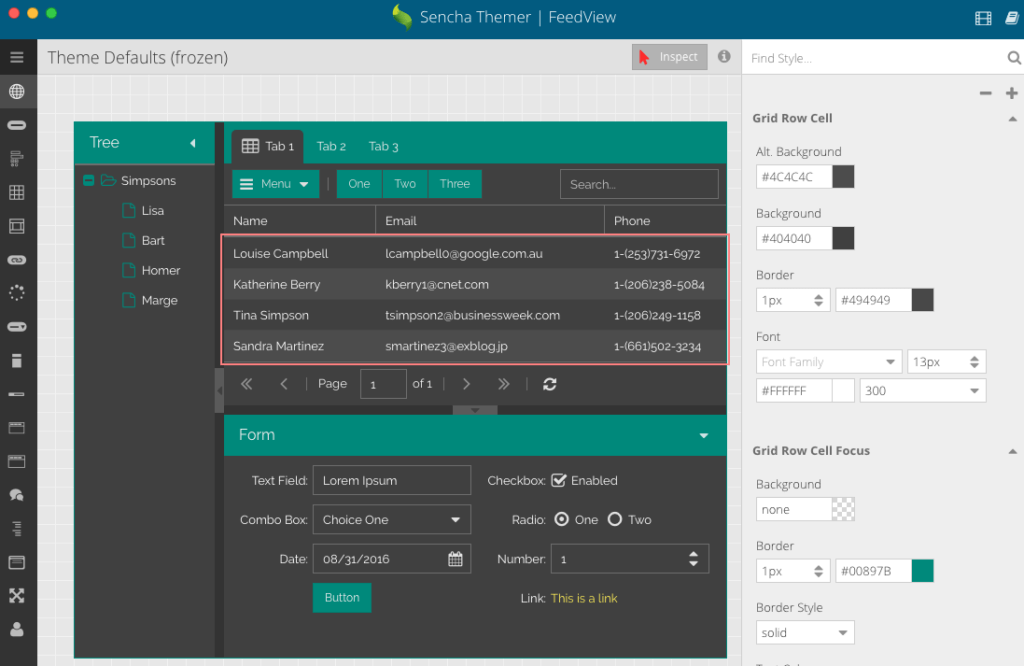1024x666 pixels.
Task: Switch to Tab 2
Action: (x=331, y=147)
